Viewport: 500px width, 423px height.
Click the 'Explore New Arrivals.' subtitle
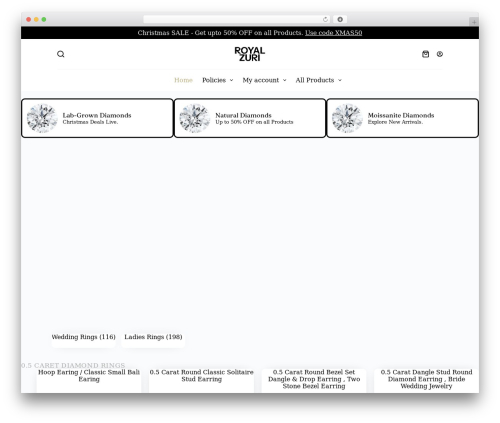point(395,122)
